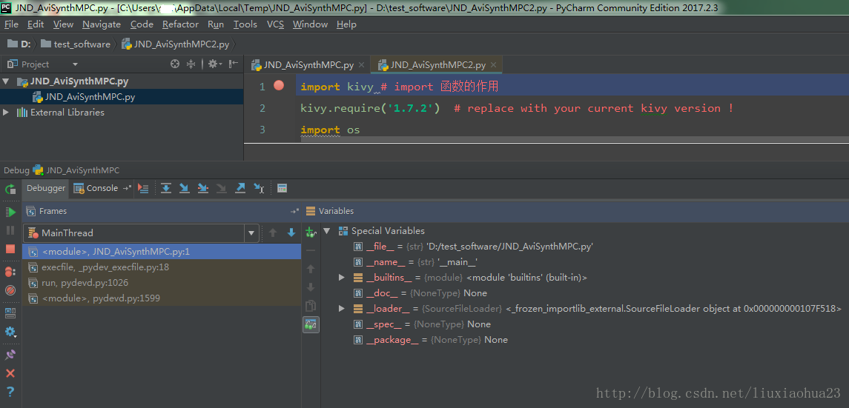This screenshot has width=849, height=408.
Task: Open the VCS menu
Action: pyautogui.click(x=275, y=24)
